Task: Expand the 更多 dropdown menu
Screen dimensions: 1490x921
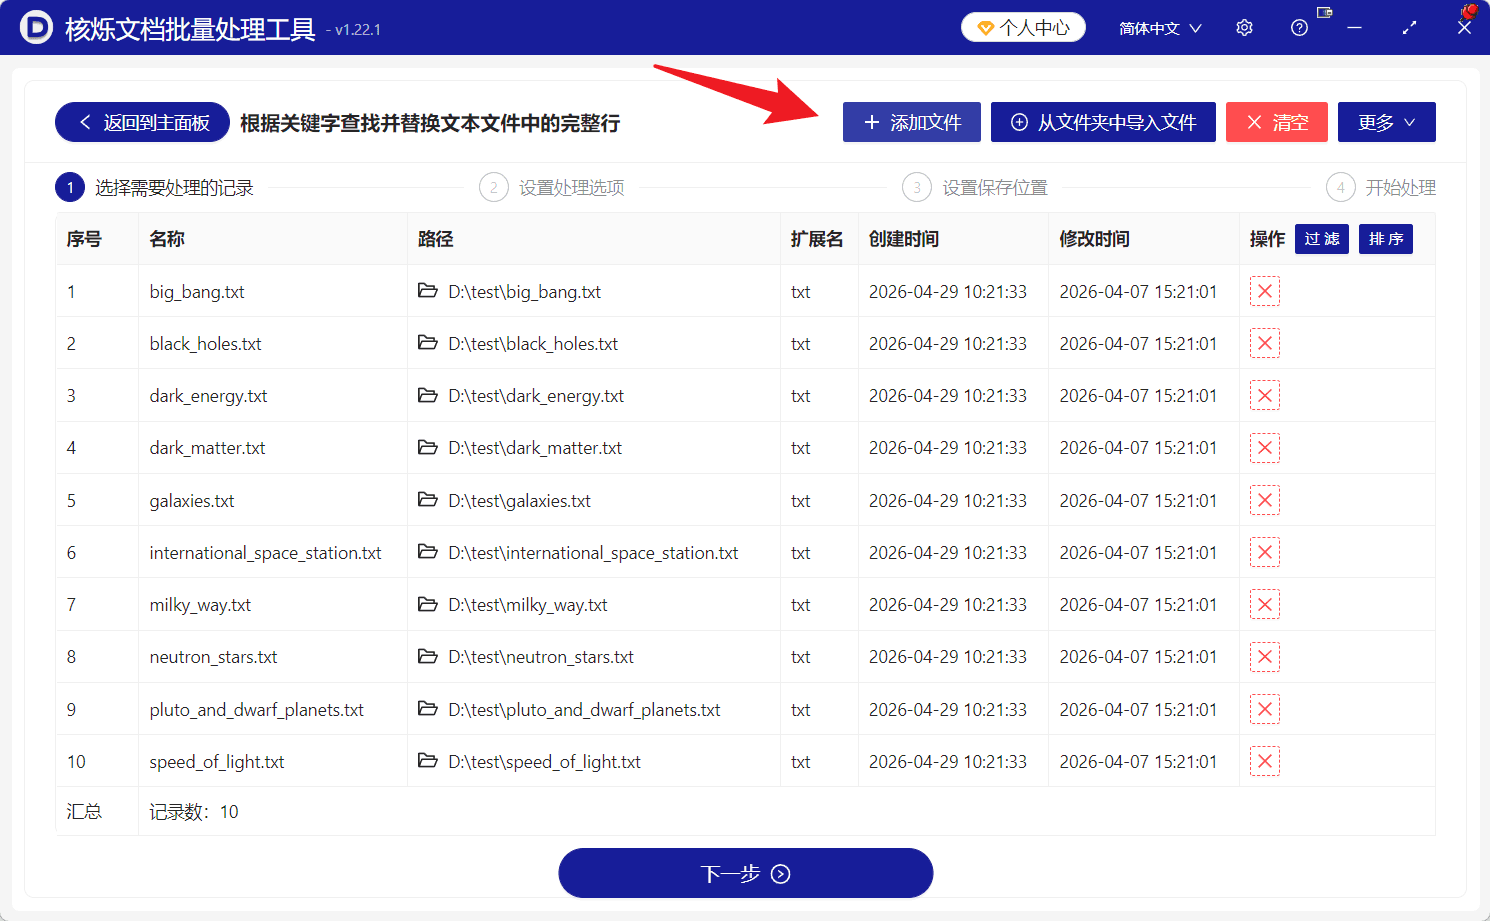Action: click(x=1386, y=122)
